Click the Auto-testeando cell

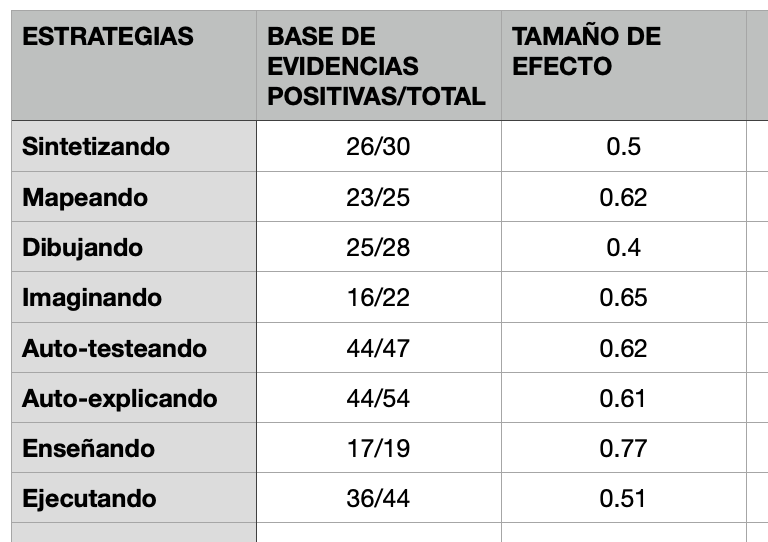(114, 349)
